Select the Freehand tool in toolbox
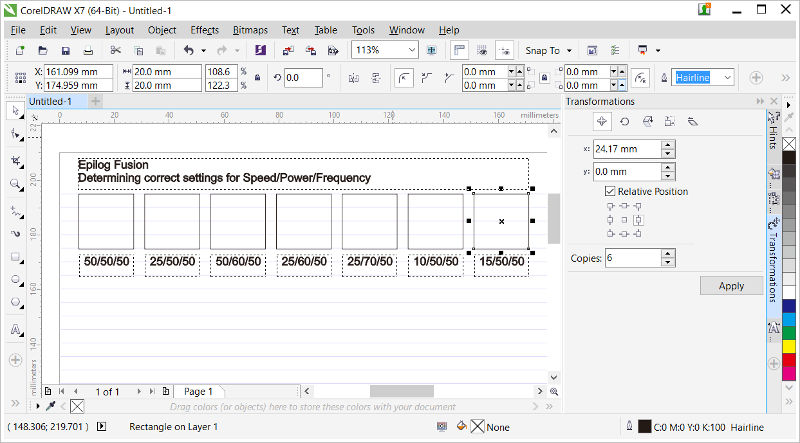The height and width of the screenshot is (443, 800). [15, 211]
